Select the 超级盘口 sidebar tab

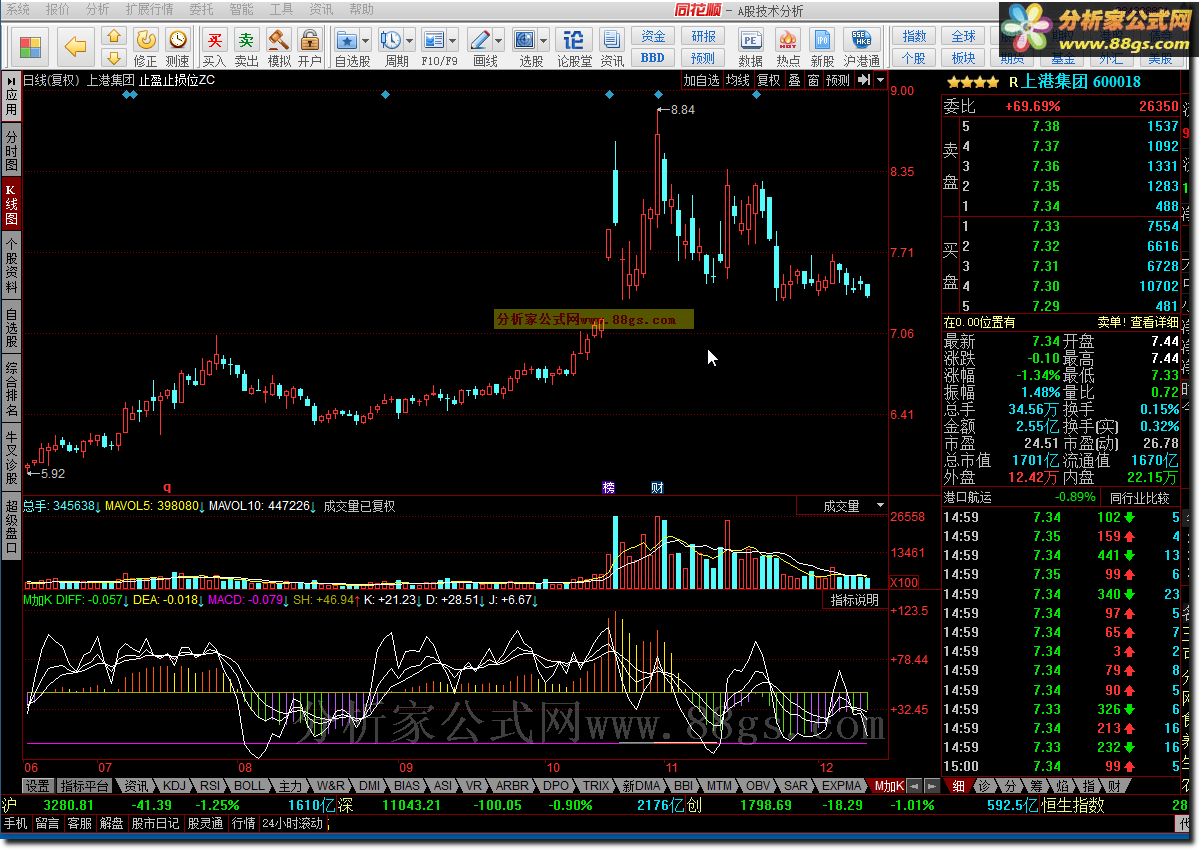pyautogui.click(x=11, y=527)
